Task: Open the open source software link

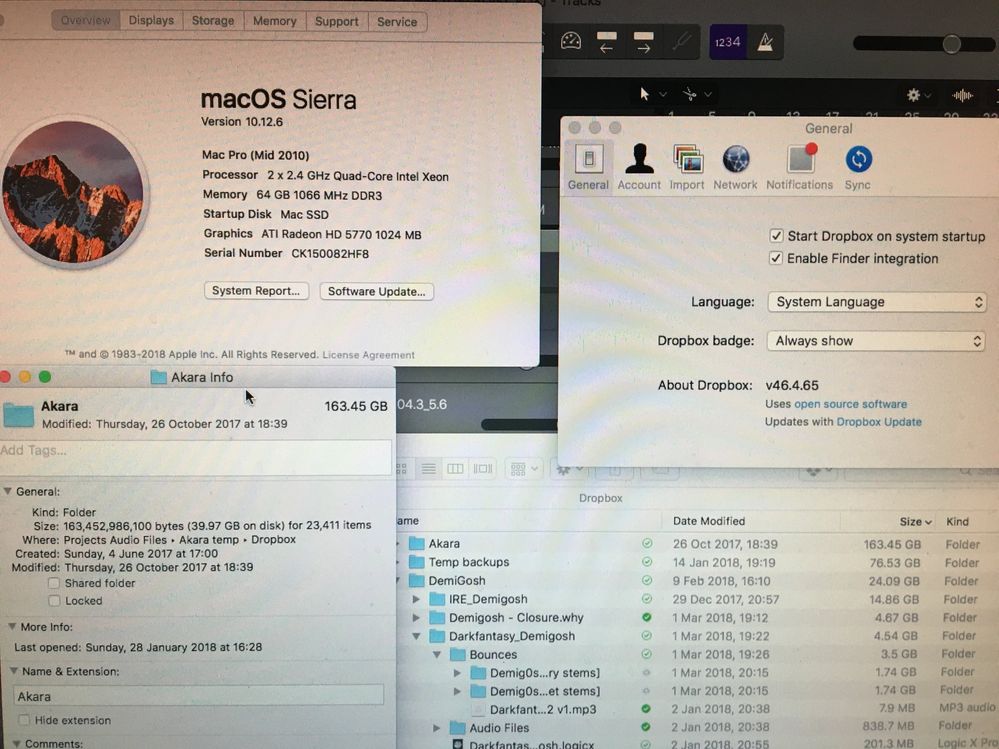Action: [x=850, y=404]
